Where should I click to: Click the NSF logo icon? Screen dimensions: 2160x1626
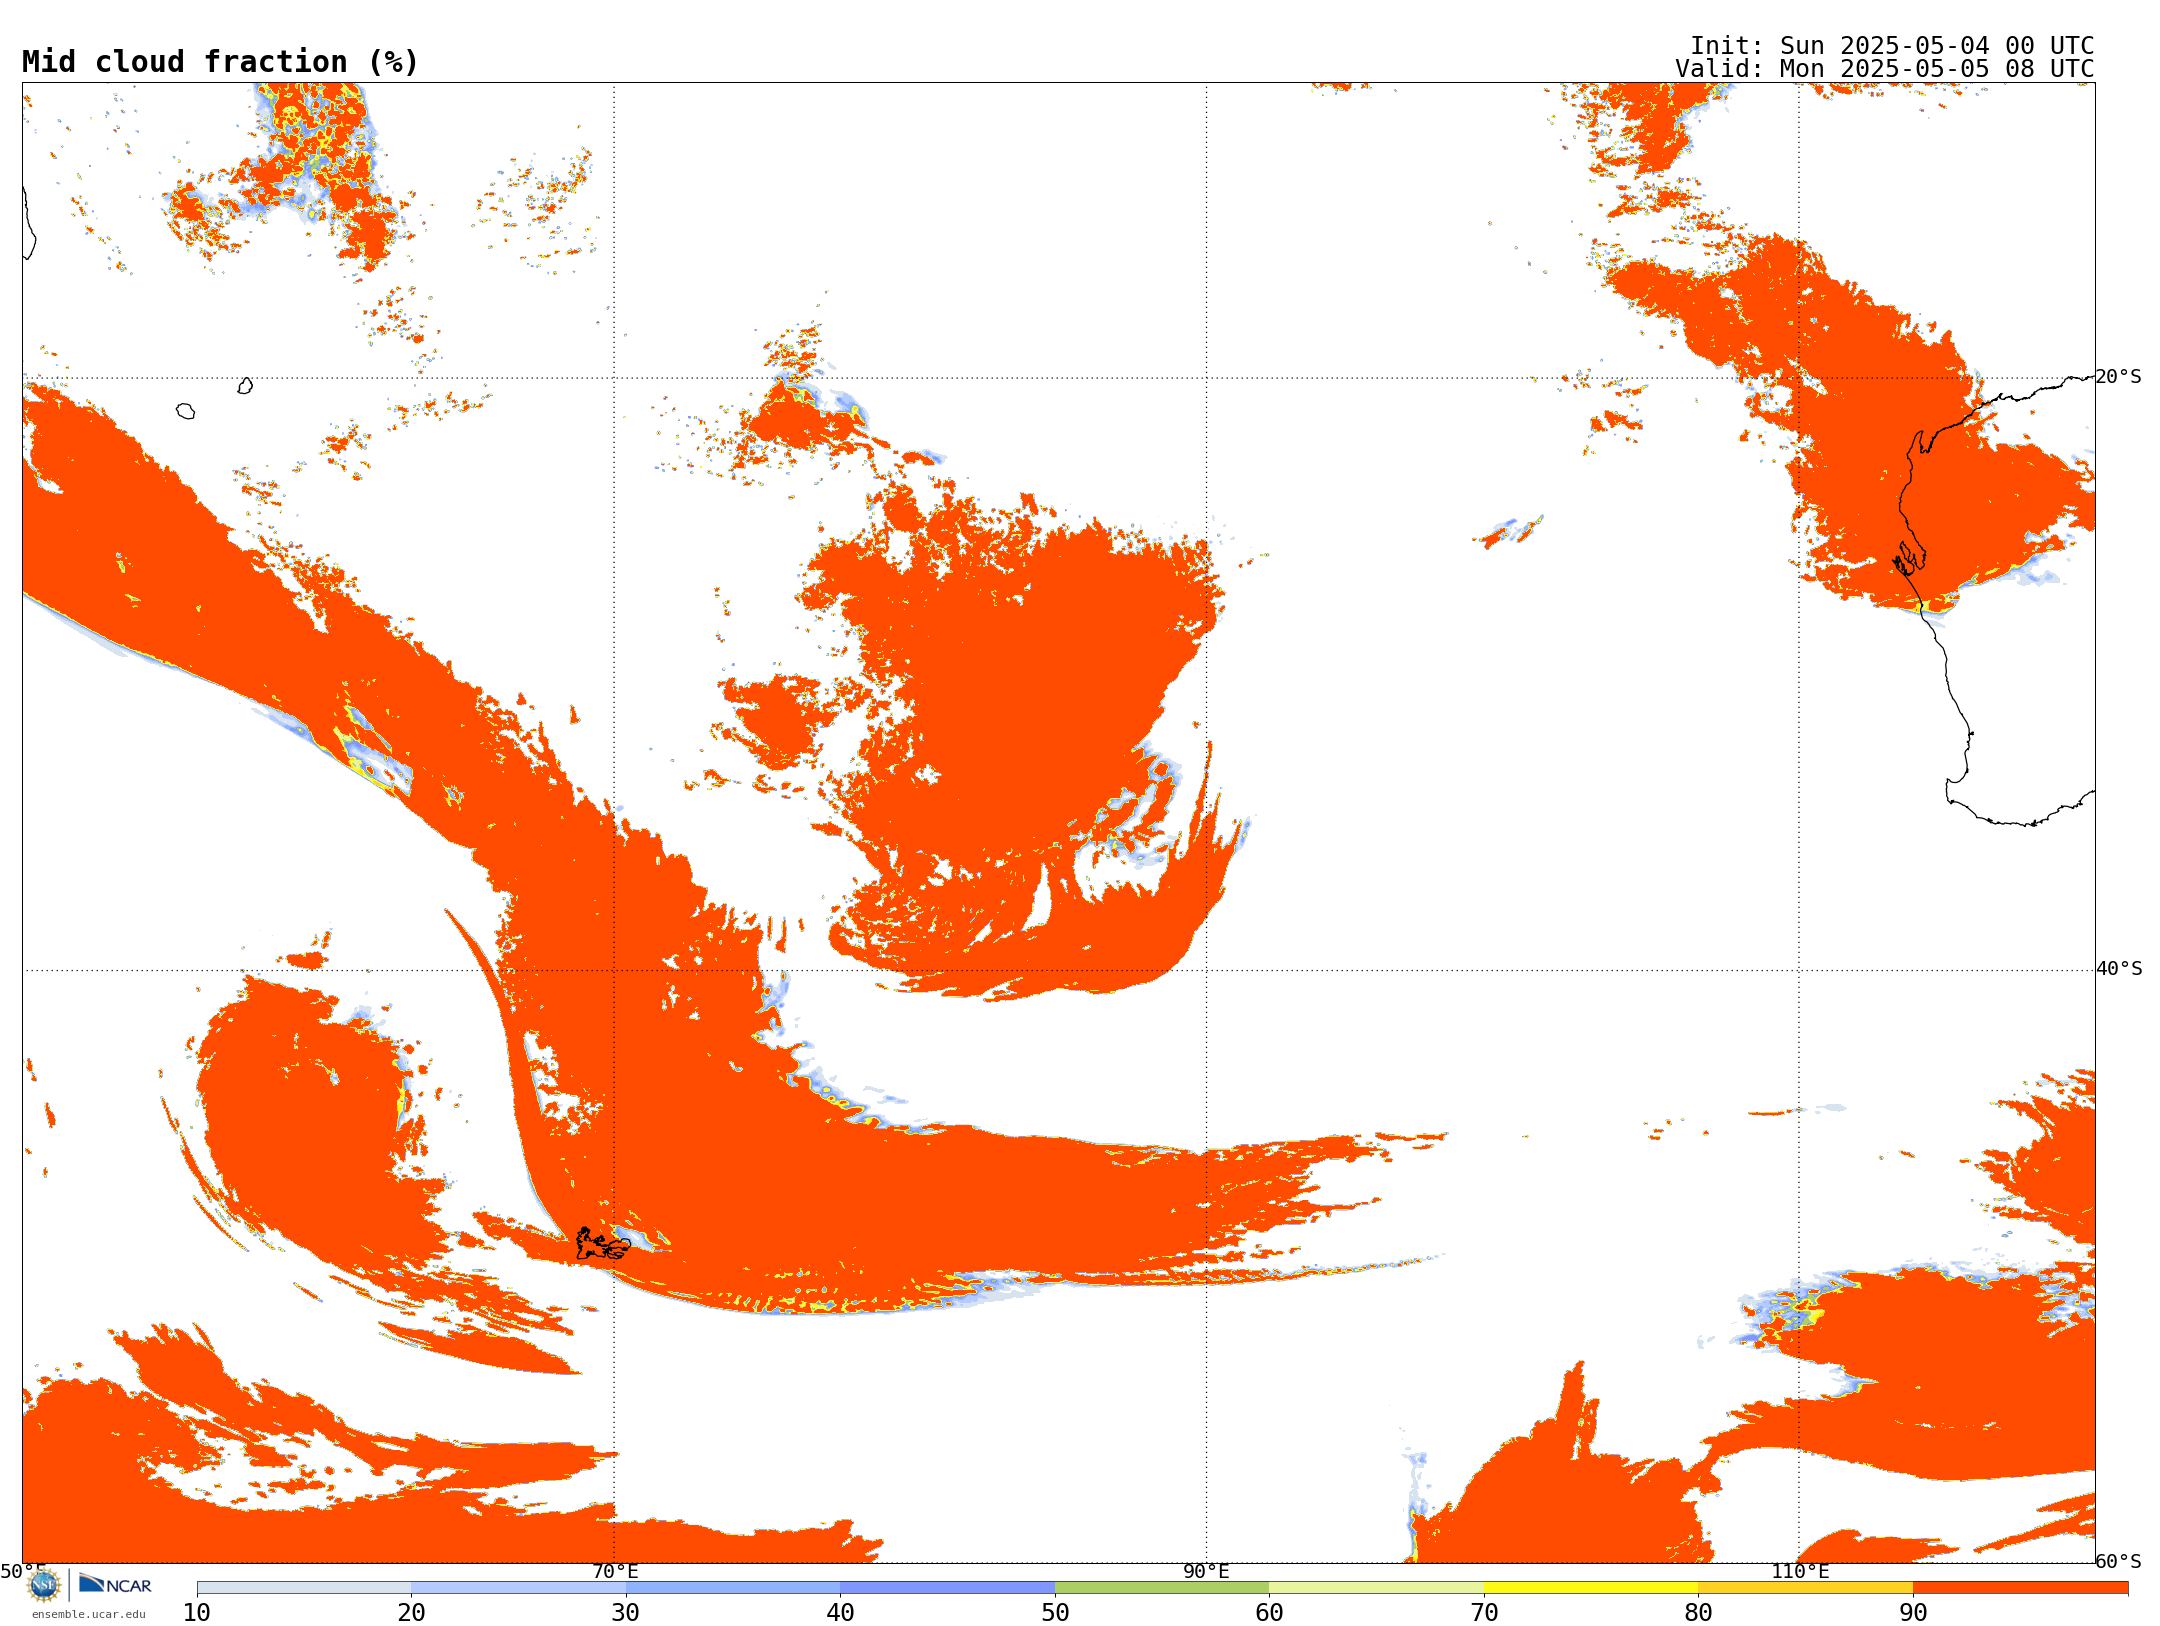pos(44,1585)
